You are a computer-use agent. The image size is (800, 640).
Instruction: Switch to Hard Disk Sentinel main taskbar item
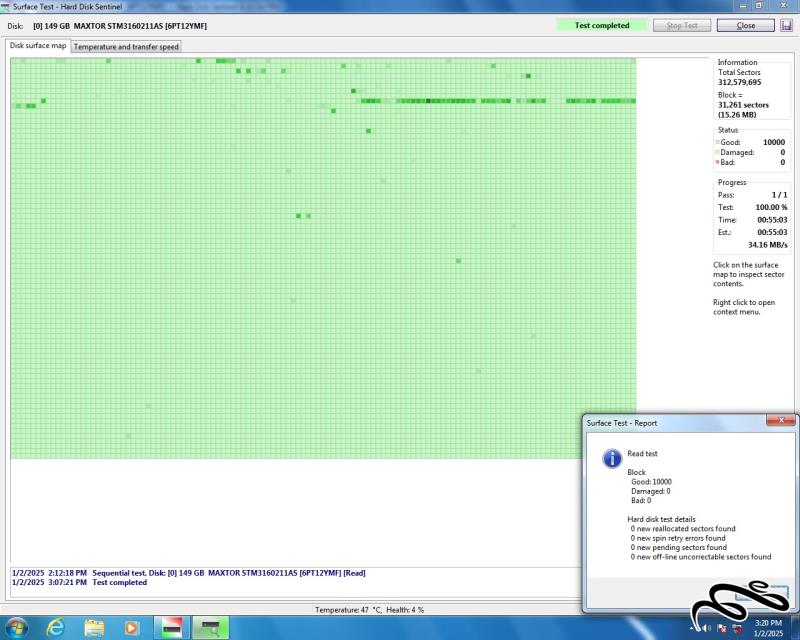point(171,628)
